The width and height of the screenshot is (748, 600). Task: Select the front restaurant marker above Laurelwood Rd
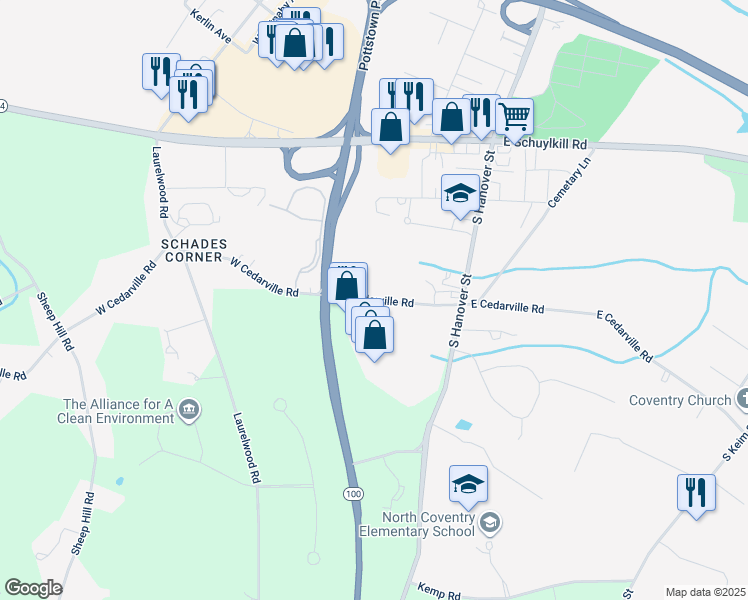188,95
